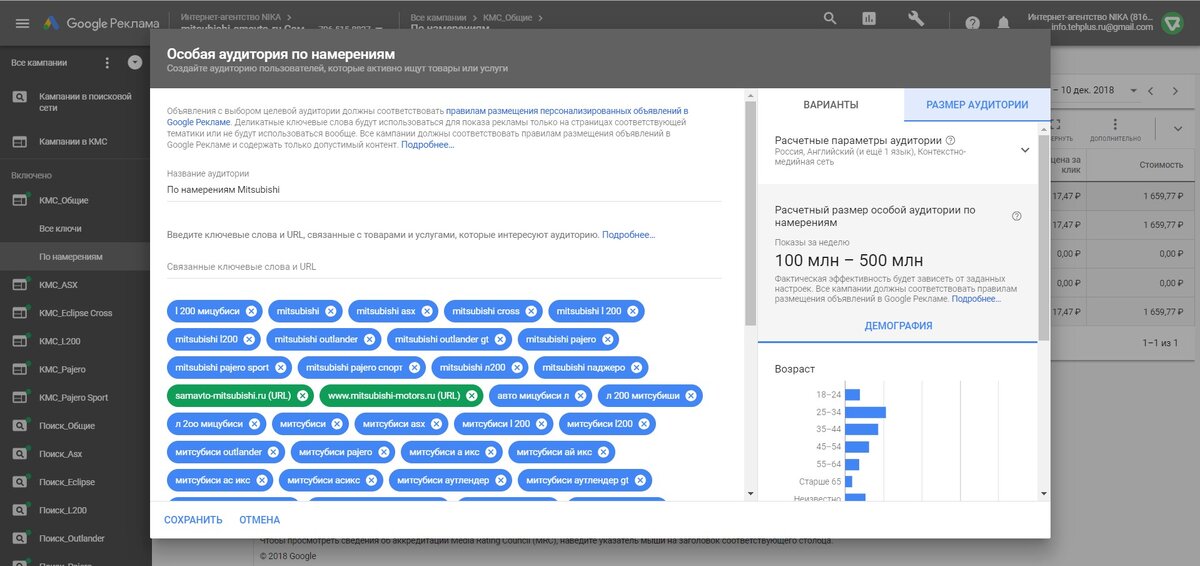Click the Google Реклама logo
The height and width of the screenshot is (566, 1200).
(x=103, y=23)
